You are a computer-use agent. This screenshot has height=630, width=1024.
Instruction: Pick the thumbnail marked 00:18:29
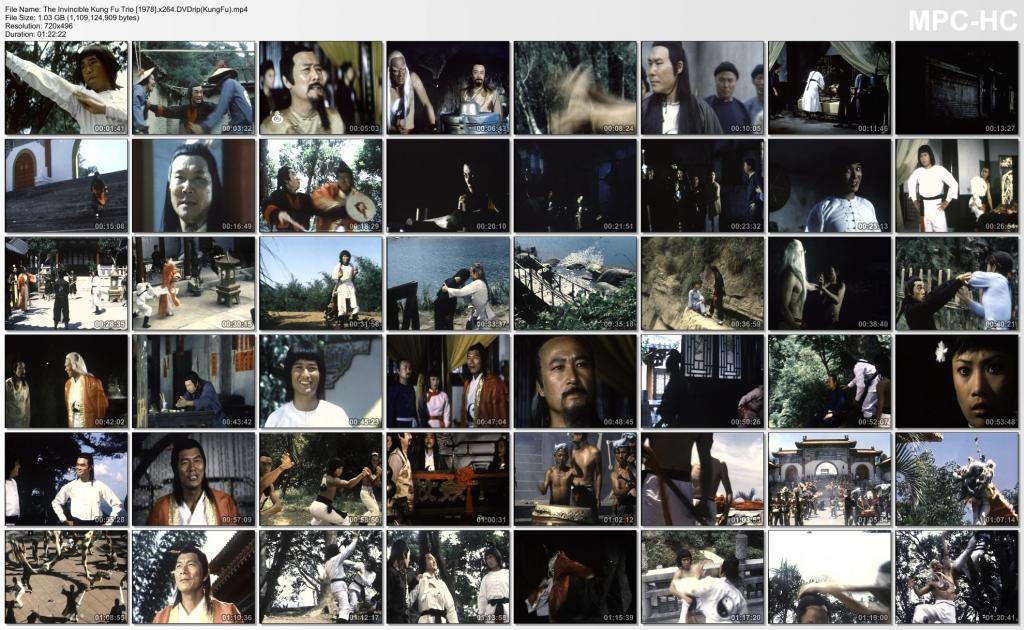(x=321, y=185)
